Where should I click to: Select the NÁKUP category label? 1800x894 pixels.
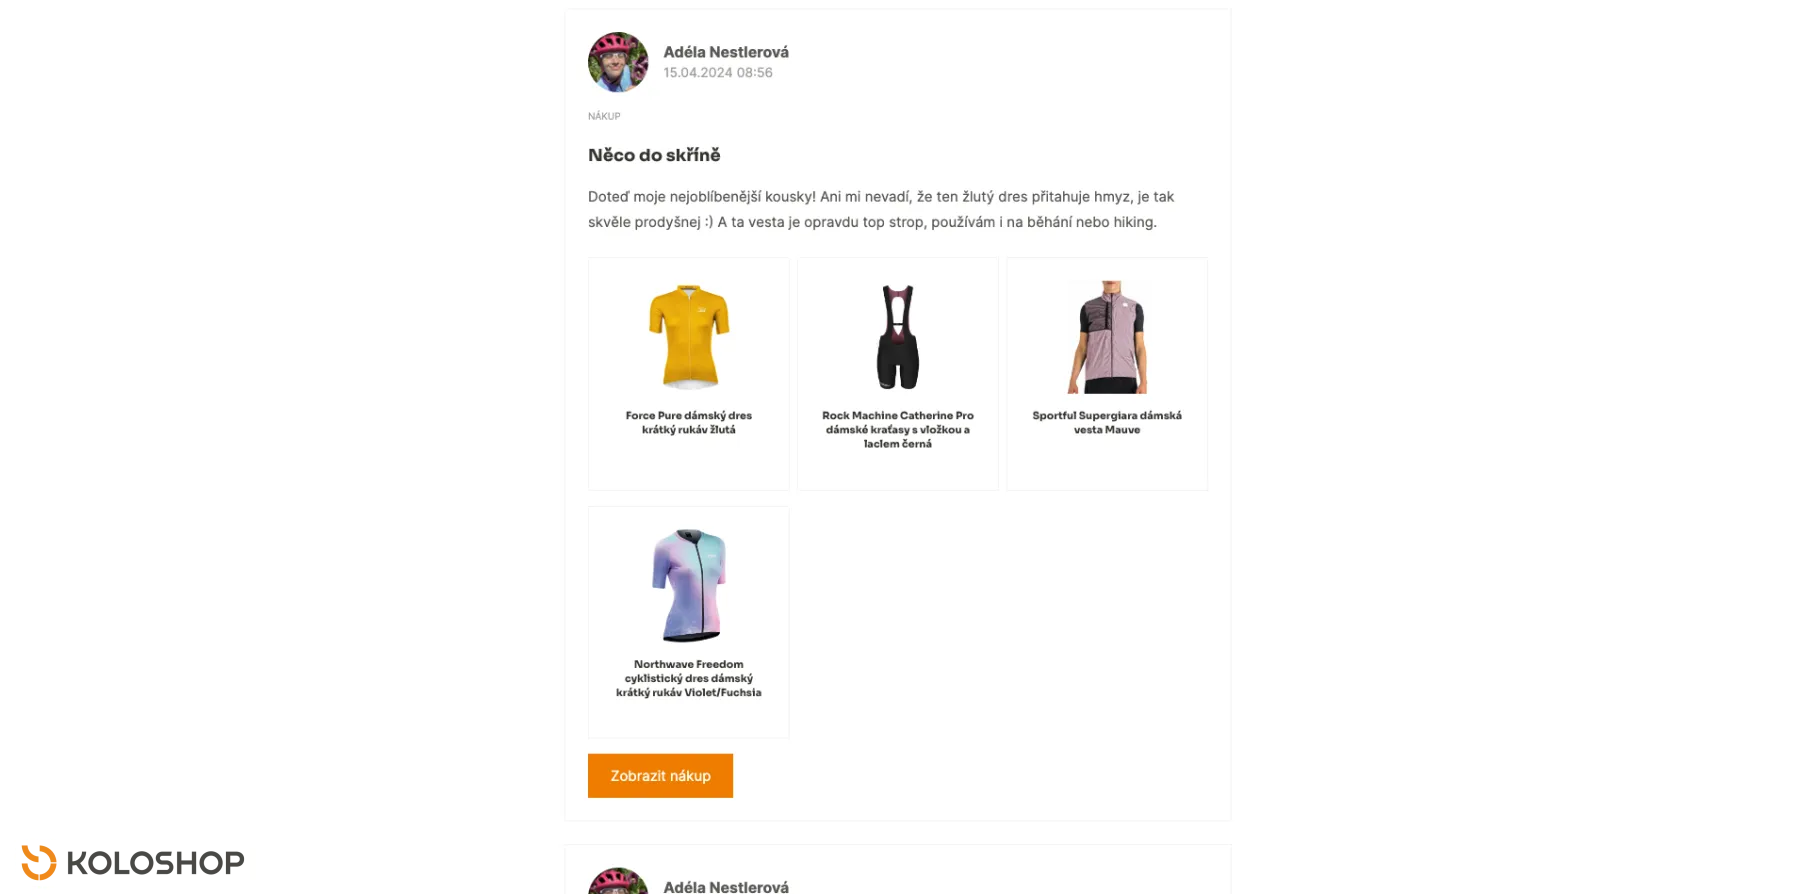604,116
